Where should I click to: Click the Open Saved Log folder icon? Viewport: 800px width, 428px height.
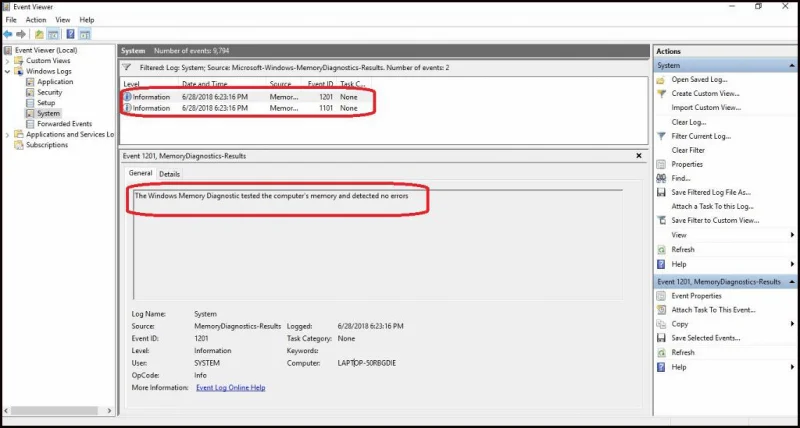tap(661, 80)
